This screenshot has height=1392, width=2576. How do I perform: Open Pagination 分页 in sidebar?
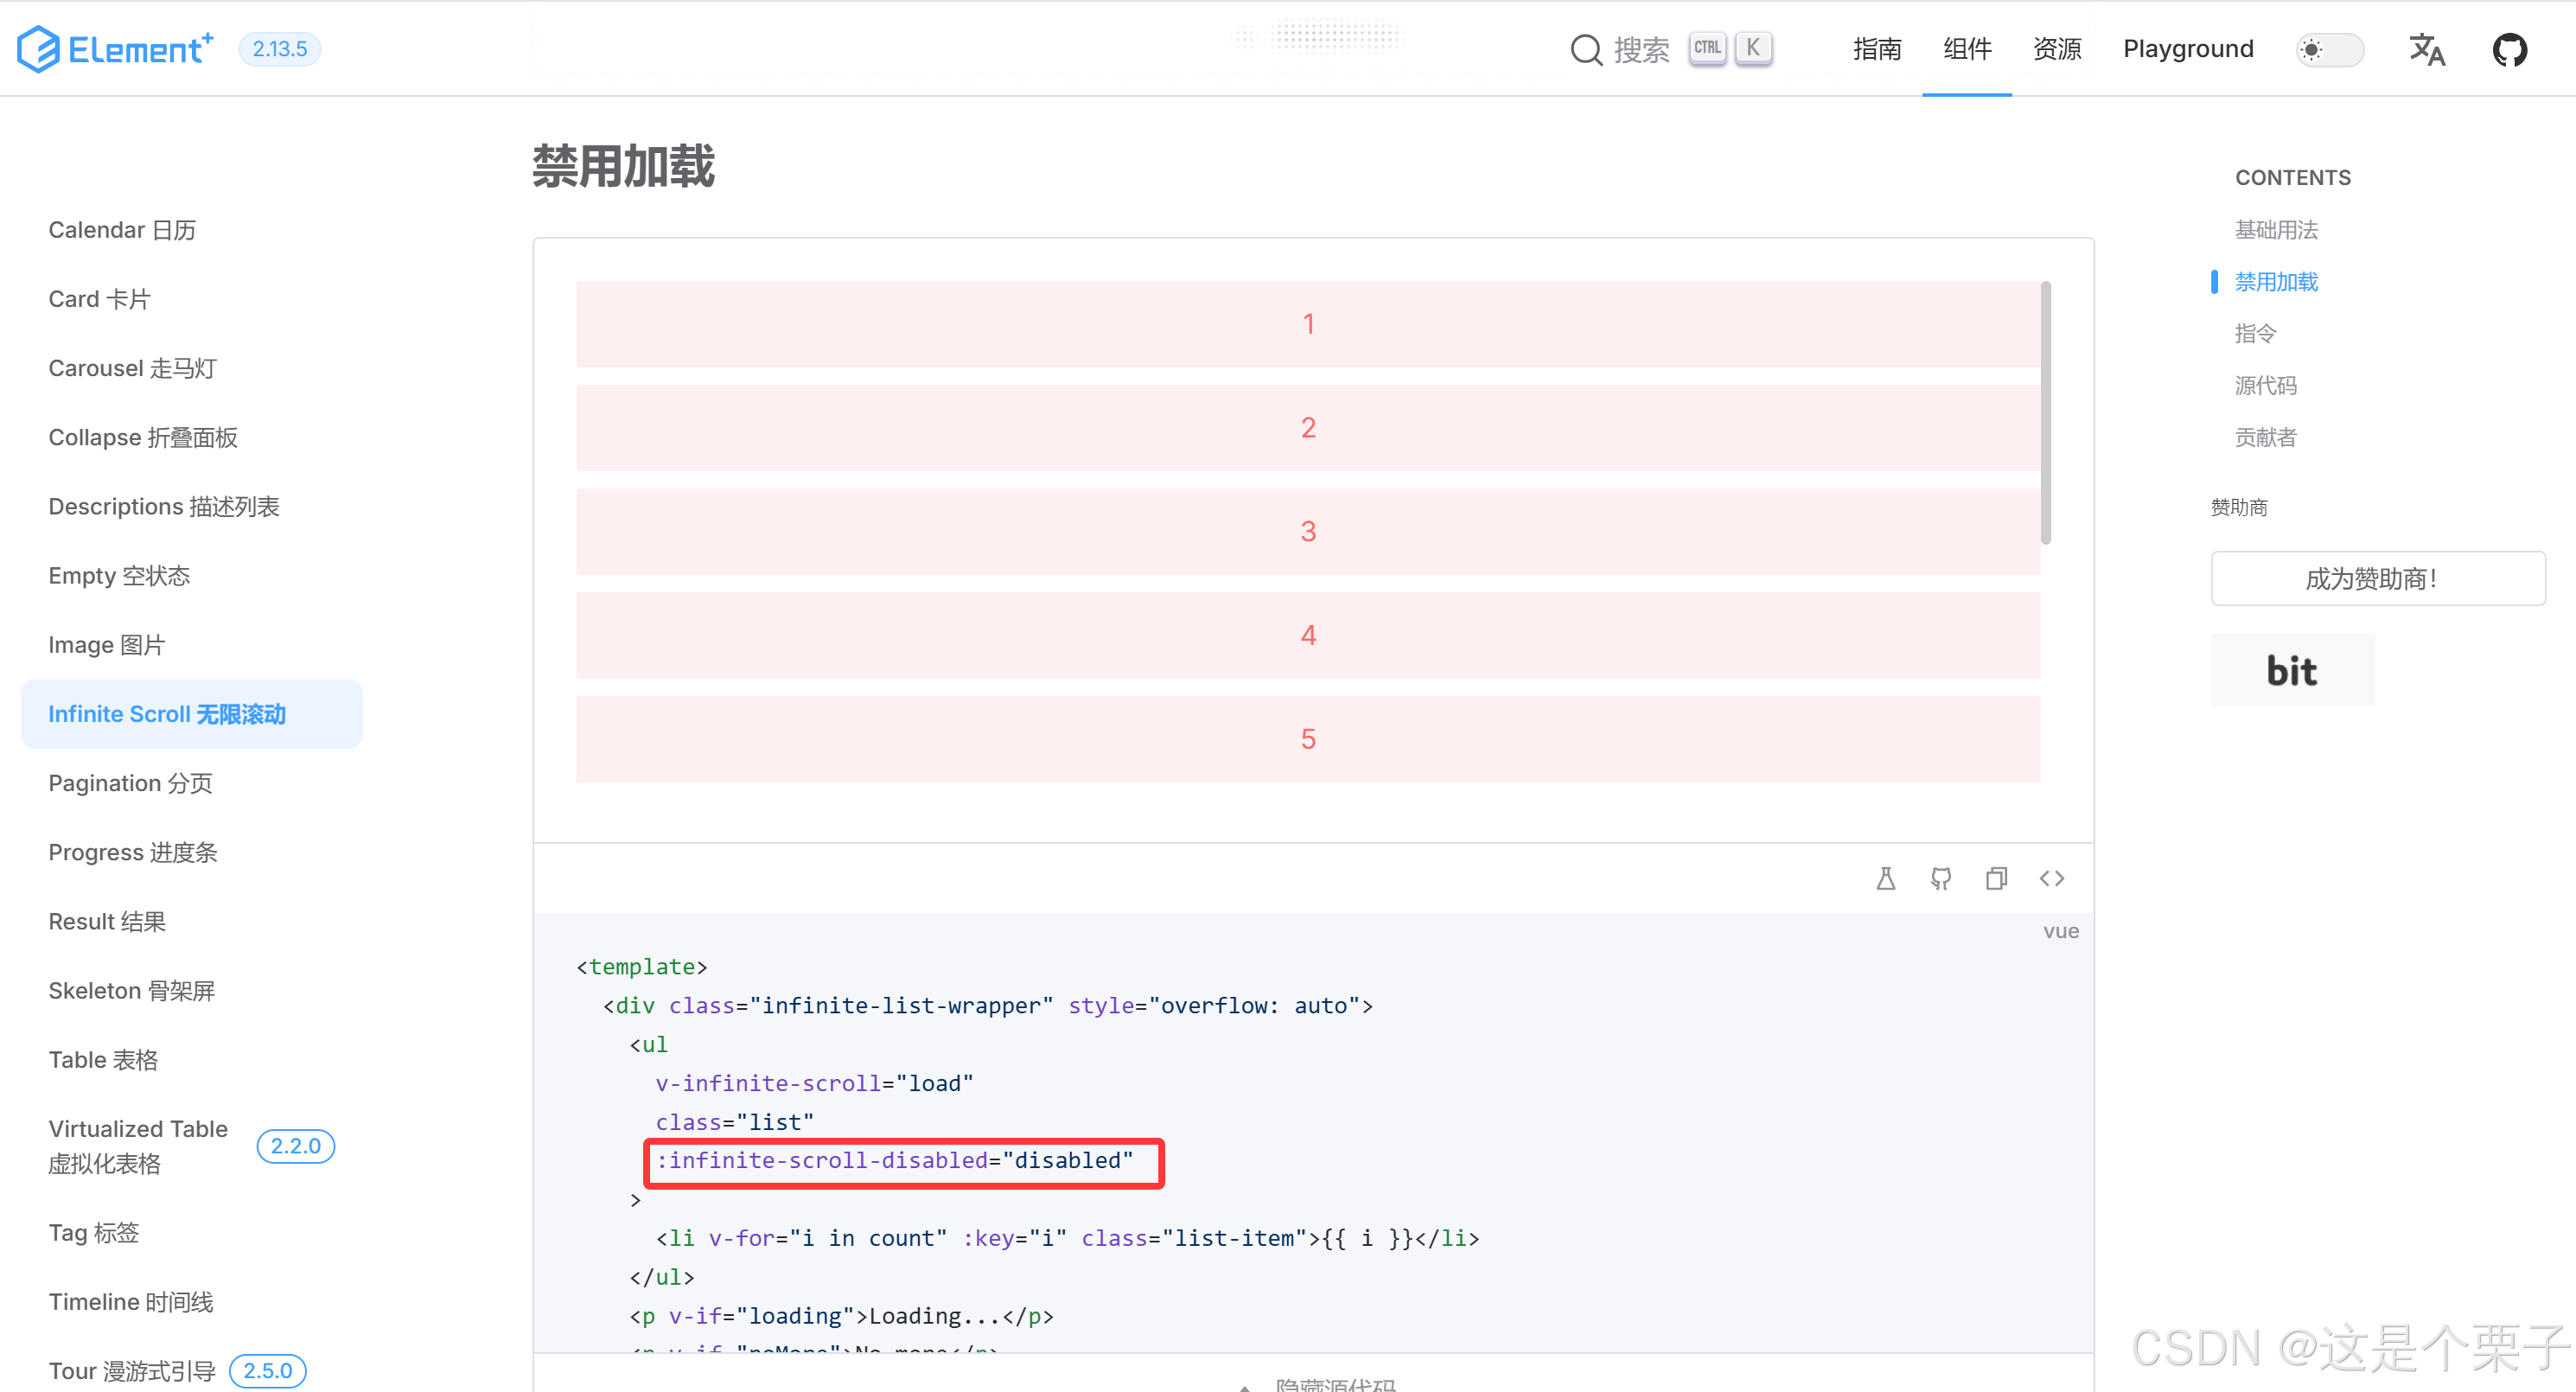tap(131, 783)
